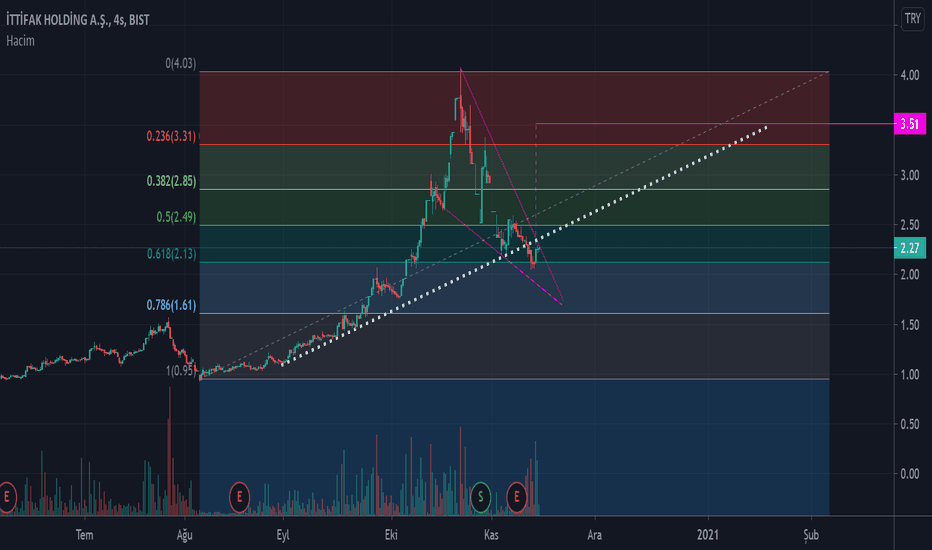The width and height of the screenshot is (932, 550).
Task: Click the Şub month label on time axis
Action: tap(811, 535)
